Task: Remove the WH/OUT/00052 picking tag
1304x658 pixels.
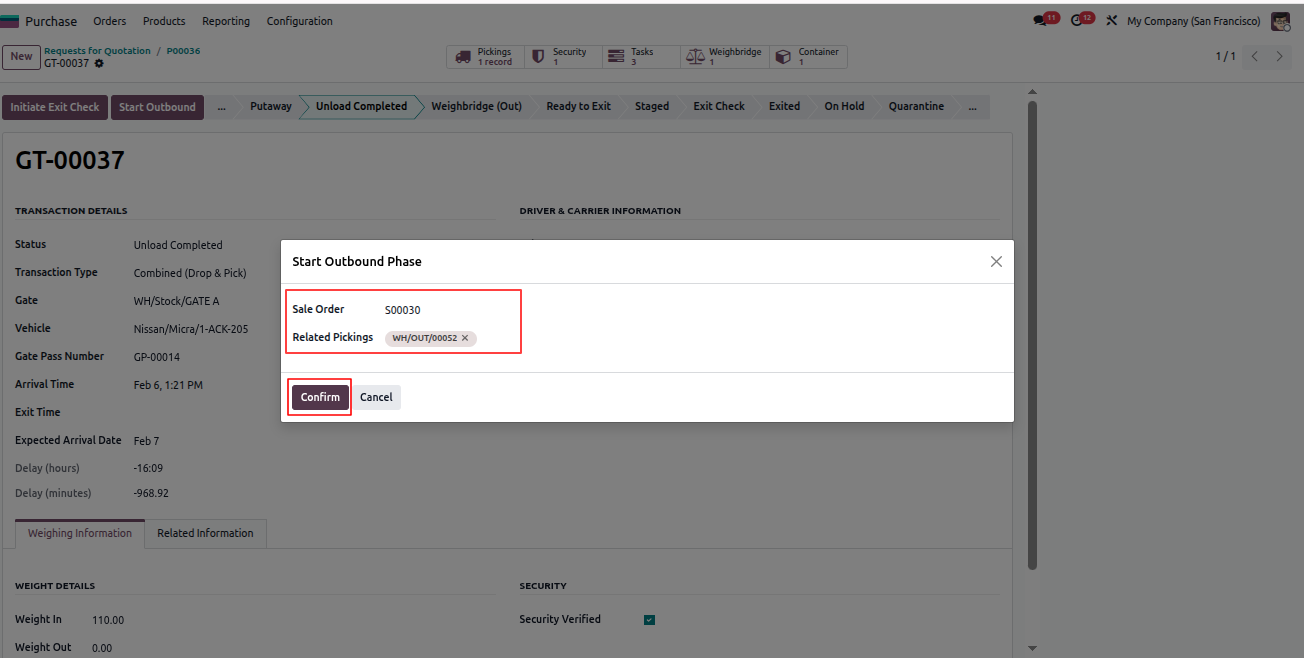Action: (x=465, y=338)
